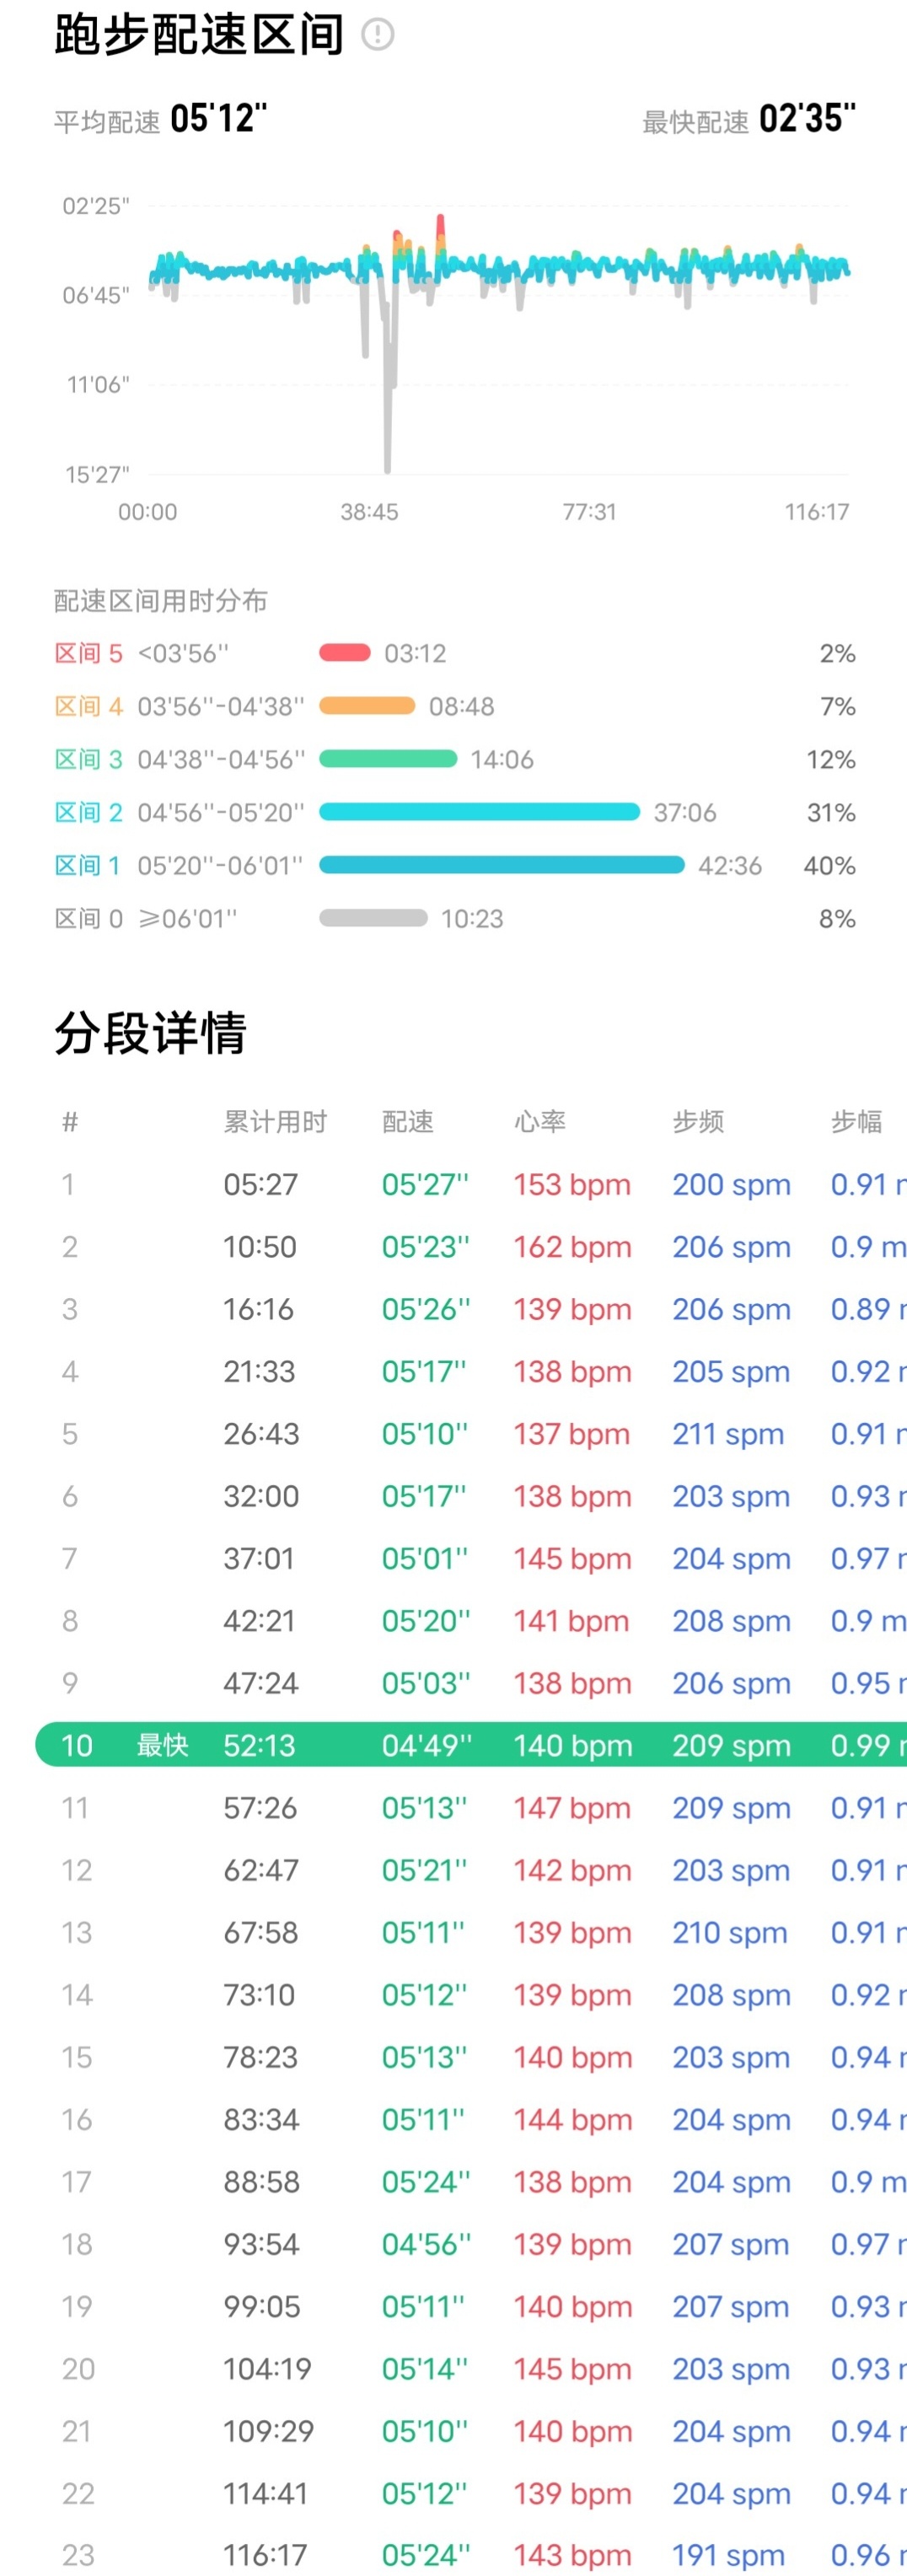Click the 02'25" pace axis label
This screenshot has height=2576, width=907.
[96, 206]
